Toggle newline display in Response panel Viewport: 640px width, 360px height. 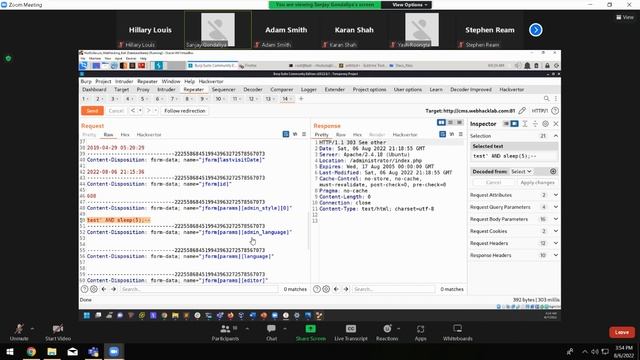pos(452,134)
